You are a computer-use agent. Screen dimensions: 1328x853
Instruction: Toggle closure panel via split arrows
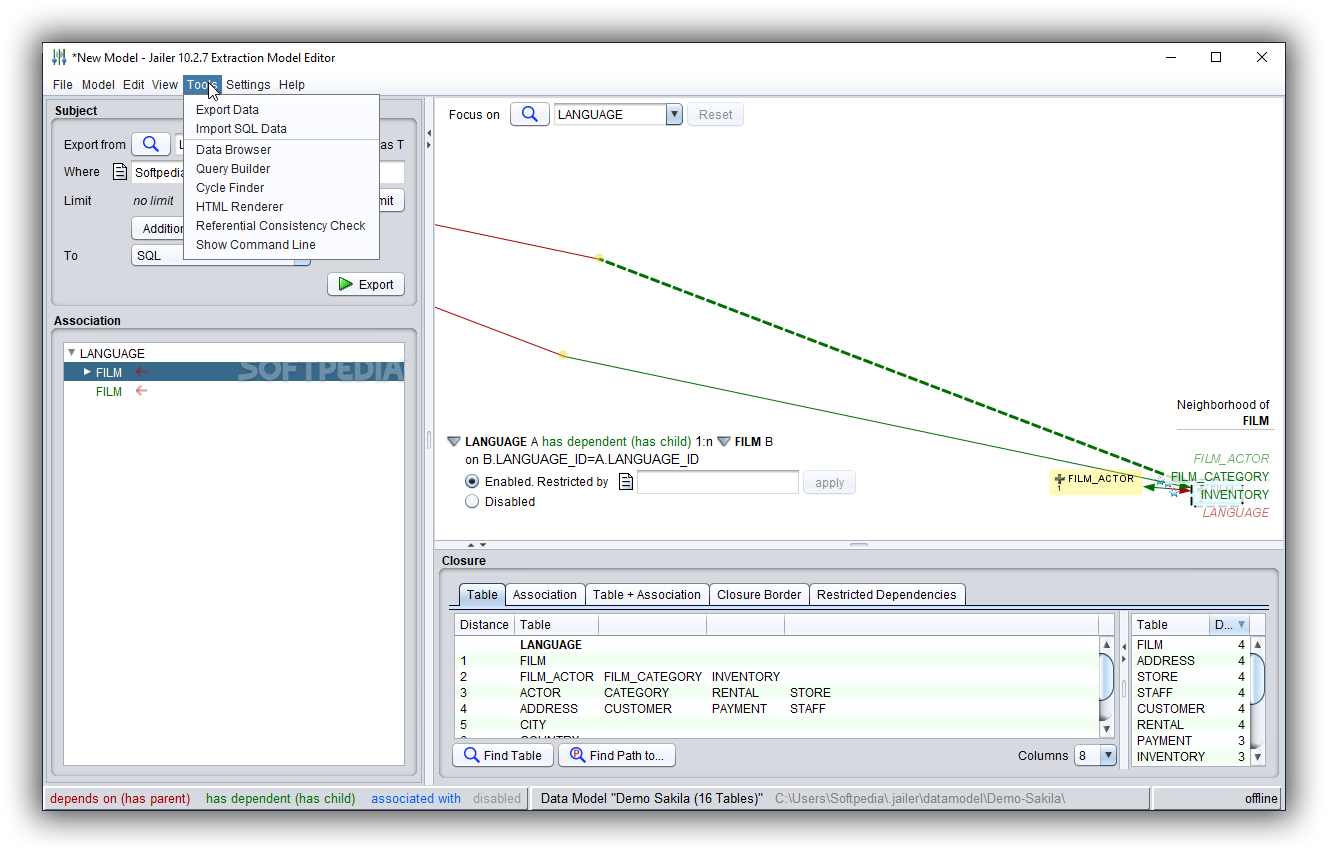click(x=476, y=545)
